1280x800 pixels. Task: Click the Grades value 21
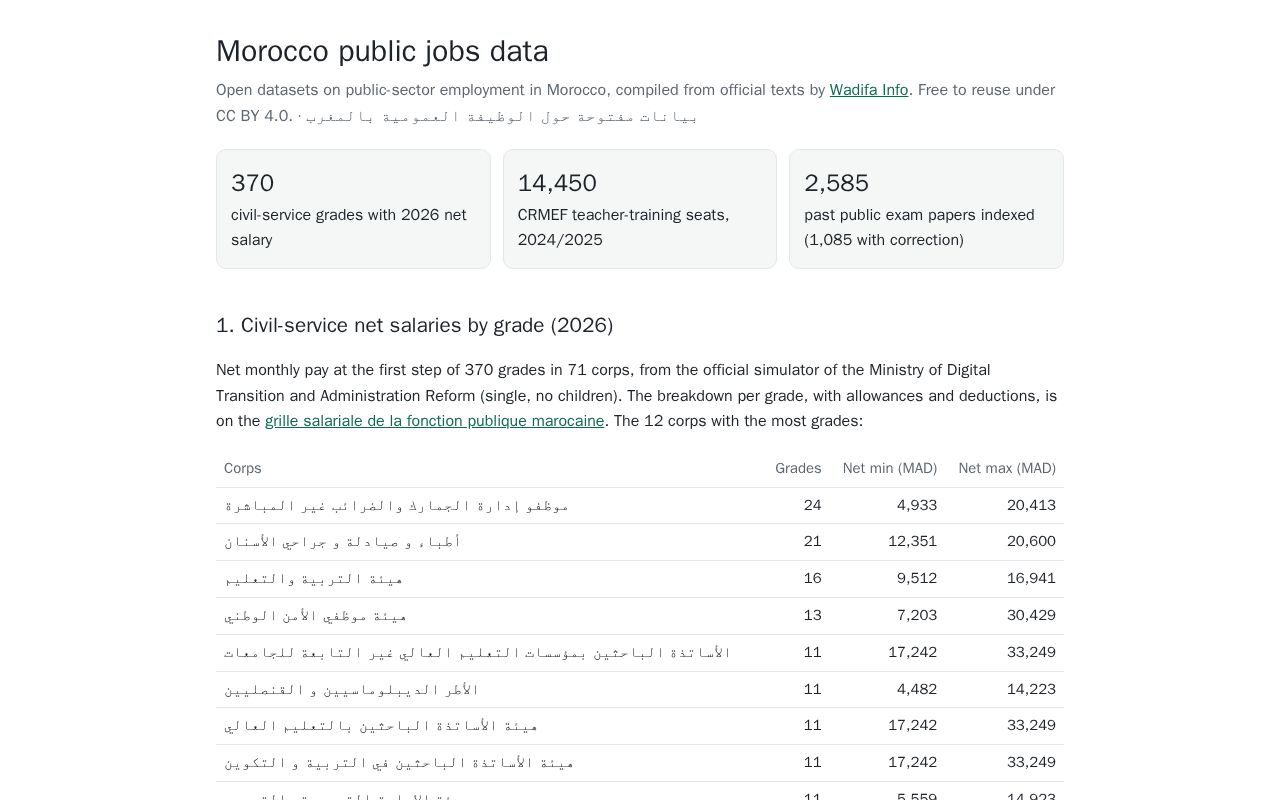point(812,541)
